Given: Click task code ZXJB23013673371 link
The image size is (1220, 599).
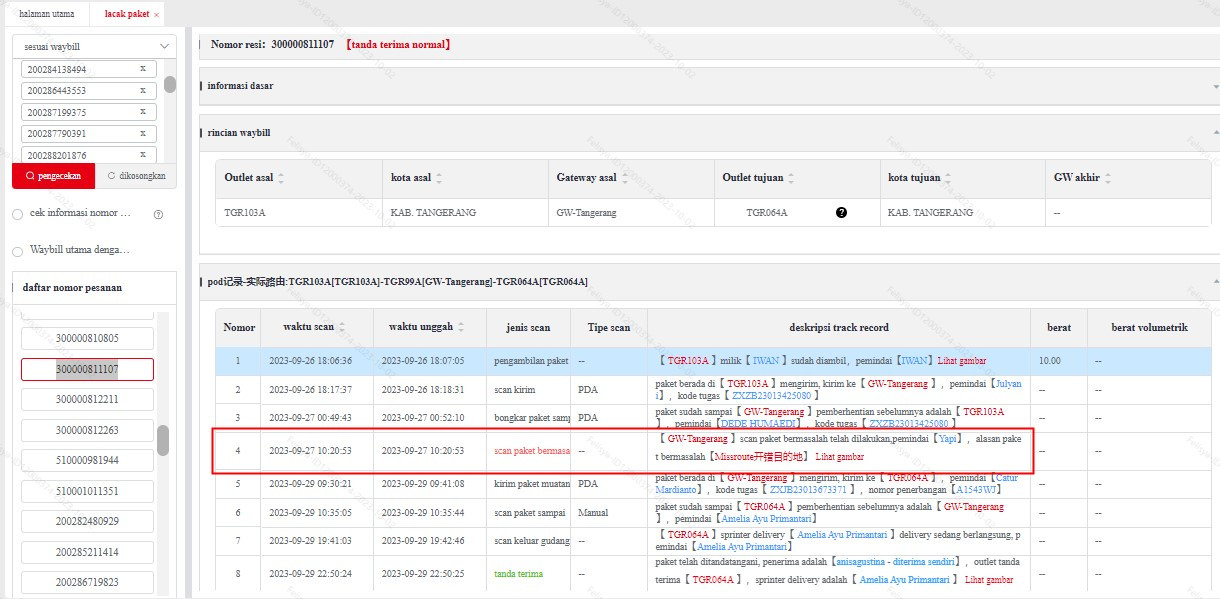Looking at the screenshot, I should click(x=808, y=490).
